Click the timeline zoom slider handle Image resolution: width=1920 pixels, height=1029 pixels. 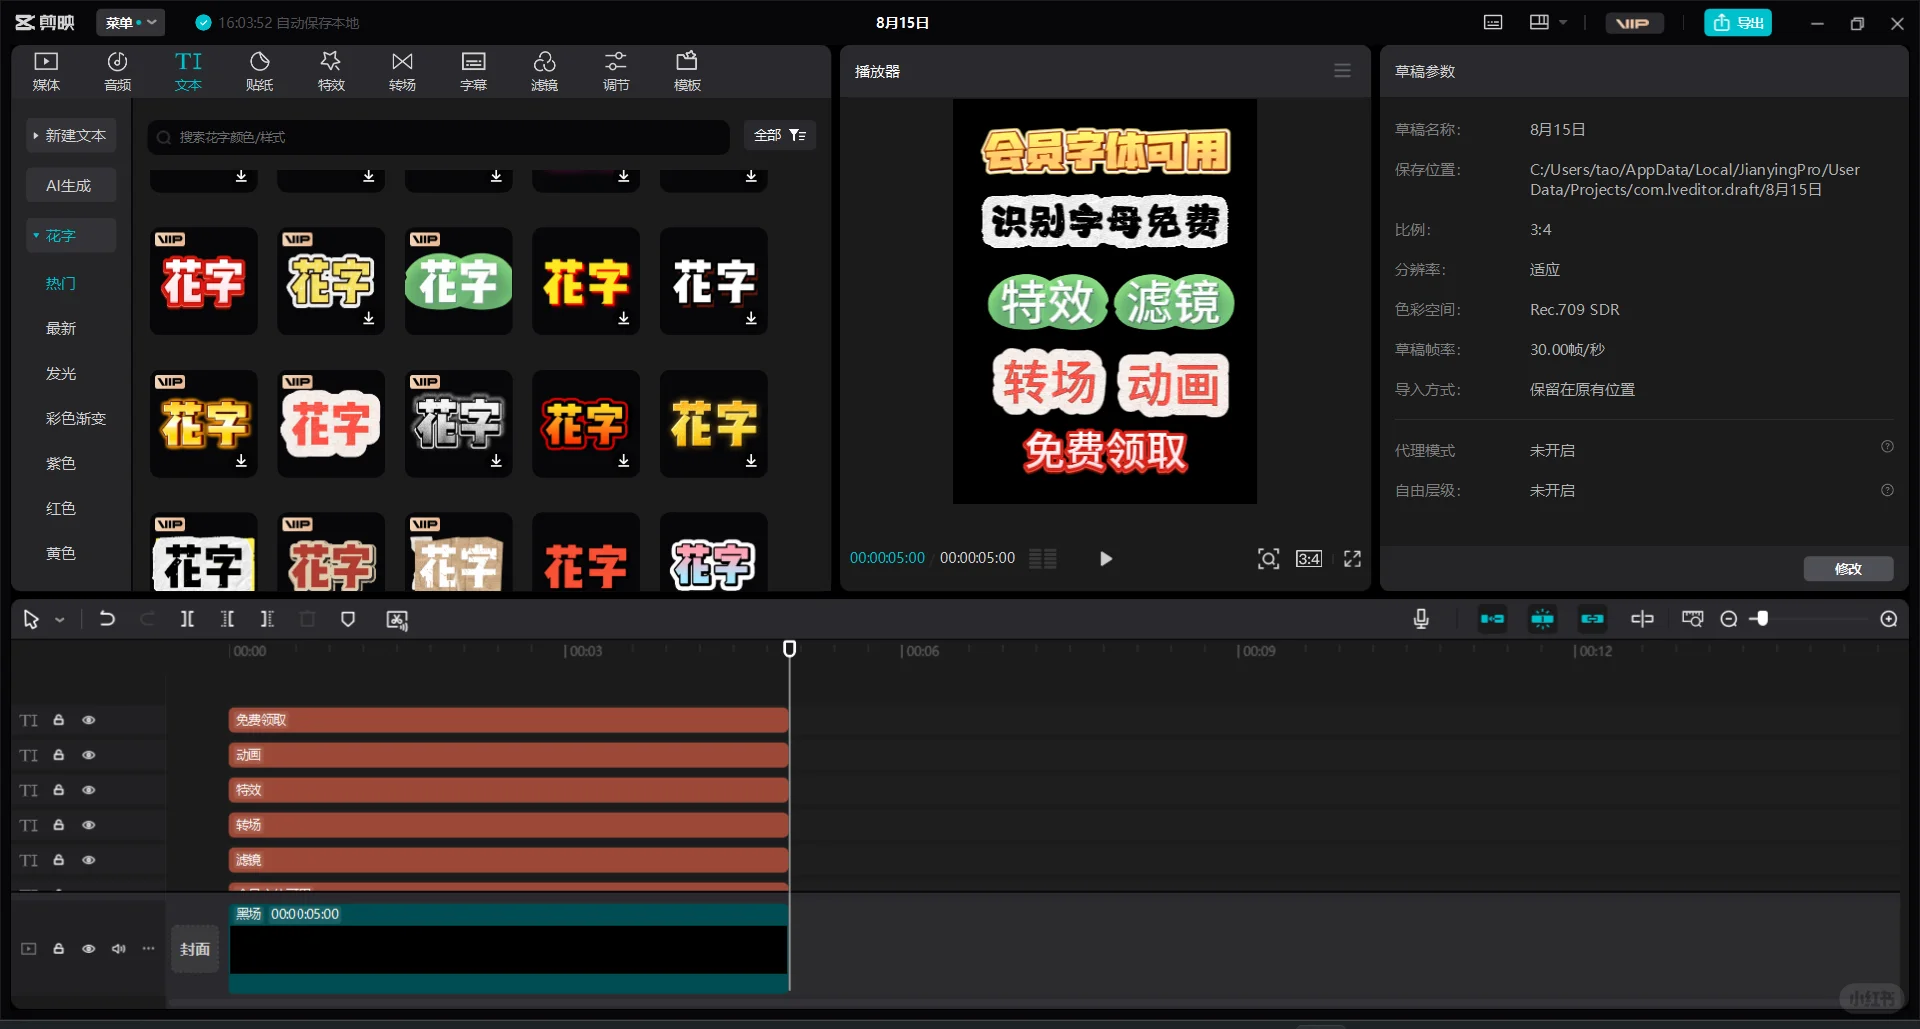pos(1762,619)
